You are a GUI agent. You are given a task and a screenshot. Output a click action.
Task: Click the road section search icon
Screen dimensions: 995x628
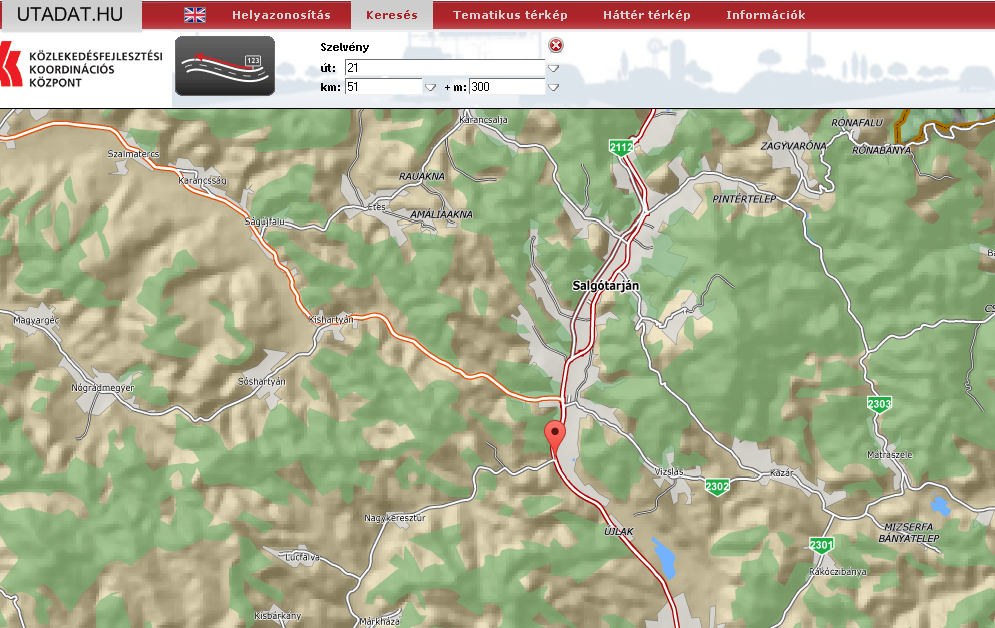(x=225, y=66)
